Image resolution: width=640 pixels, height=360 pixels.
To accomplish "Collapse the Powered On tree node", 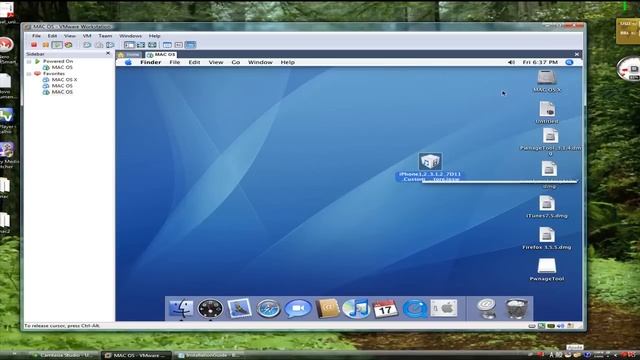I will coord(29,61).
